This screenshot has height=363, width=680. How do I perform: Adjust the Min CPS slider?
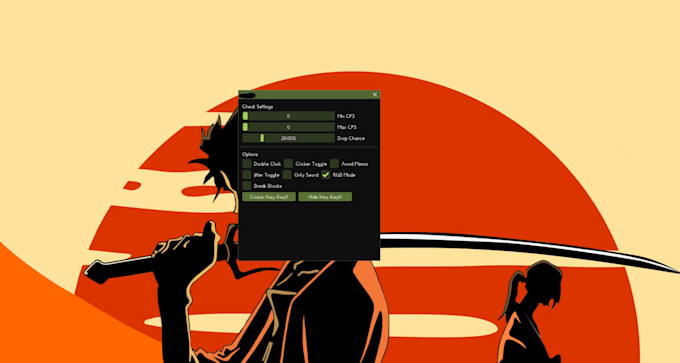(288, 116)
